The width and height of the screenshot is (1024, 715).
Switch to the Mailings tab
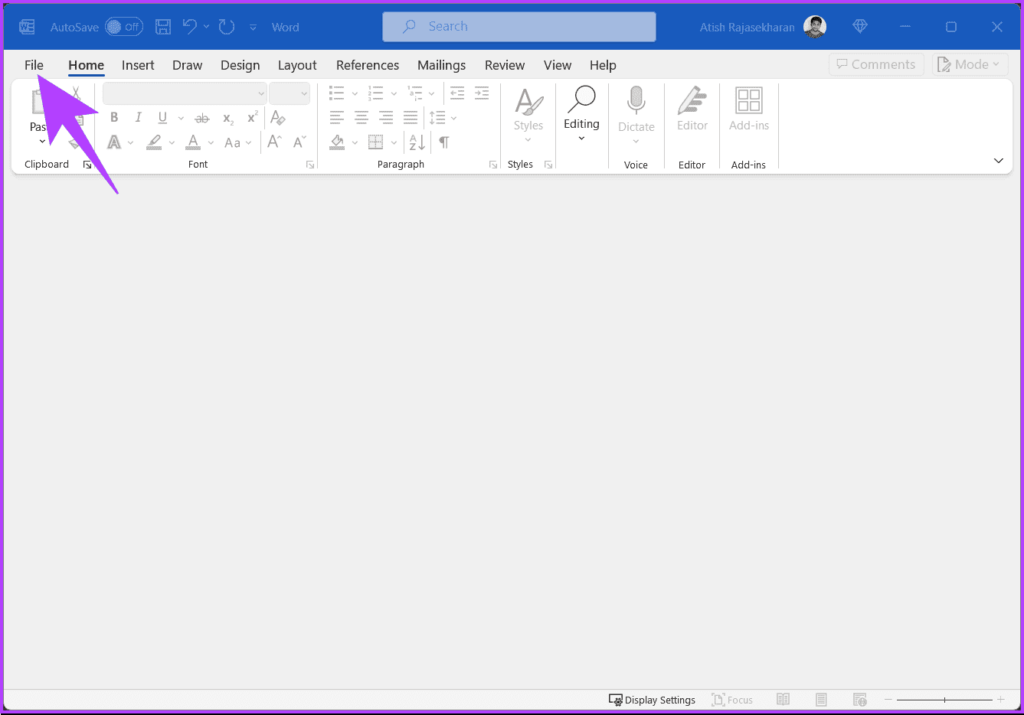pos(441,65)
